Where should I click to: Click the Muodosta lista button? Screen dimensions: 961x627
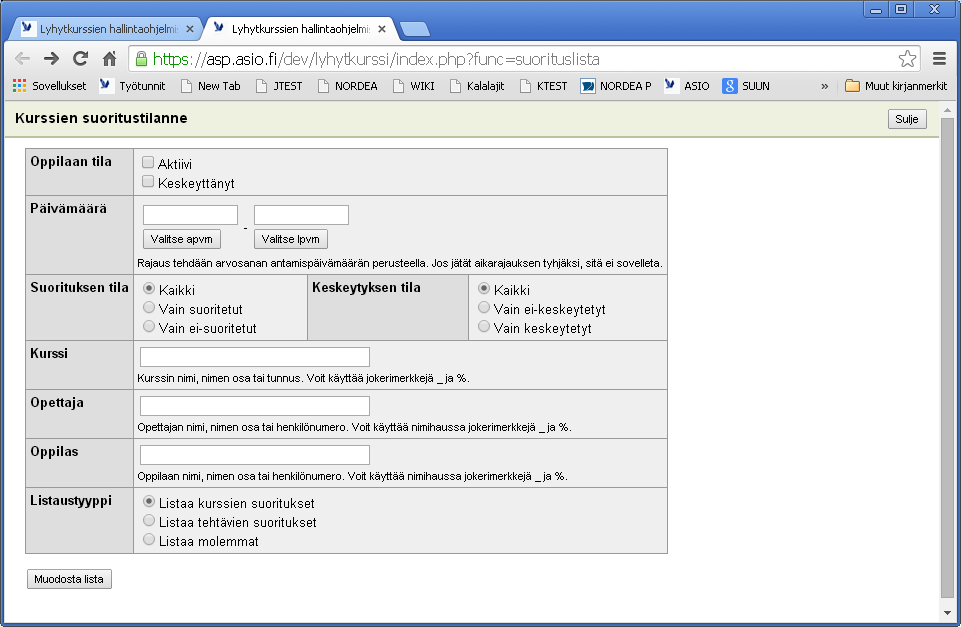tap(69, 579)
